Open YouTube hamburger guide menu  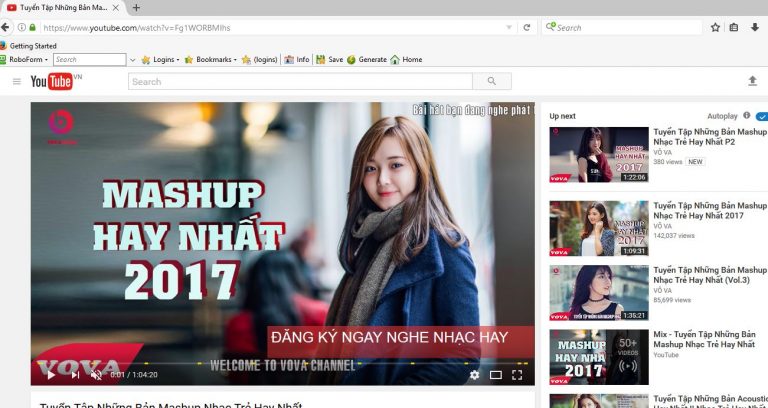pyautogui.click(x=17, y=81)
